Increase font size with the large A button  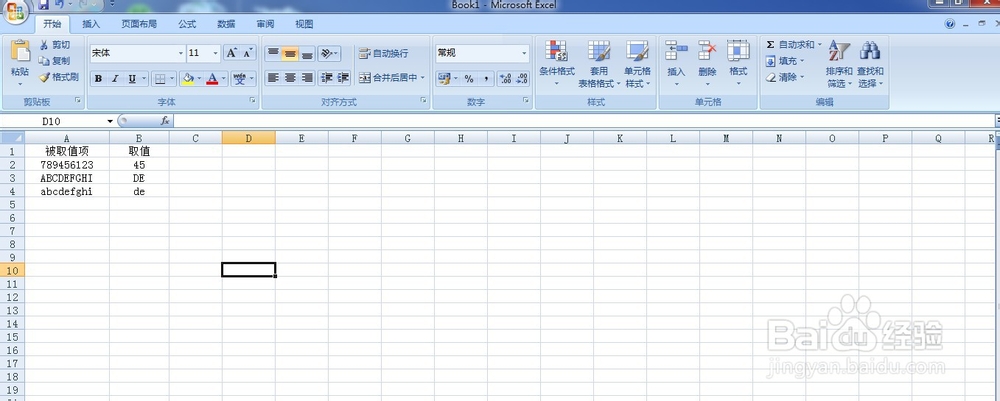pos(232,53)
